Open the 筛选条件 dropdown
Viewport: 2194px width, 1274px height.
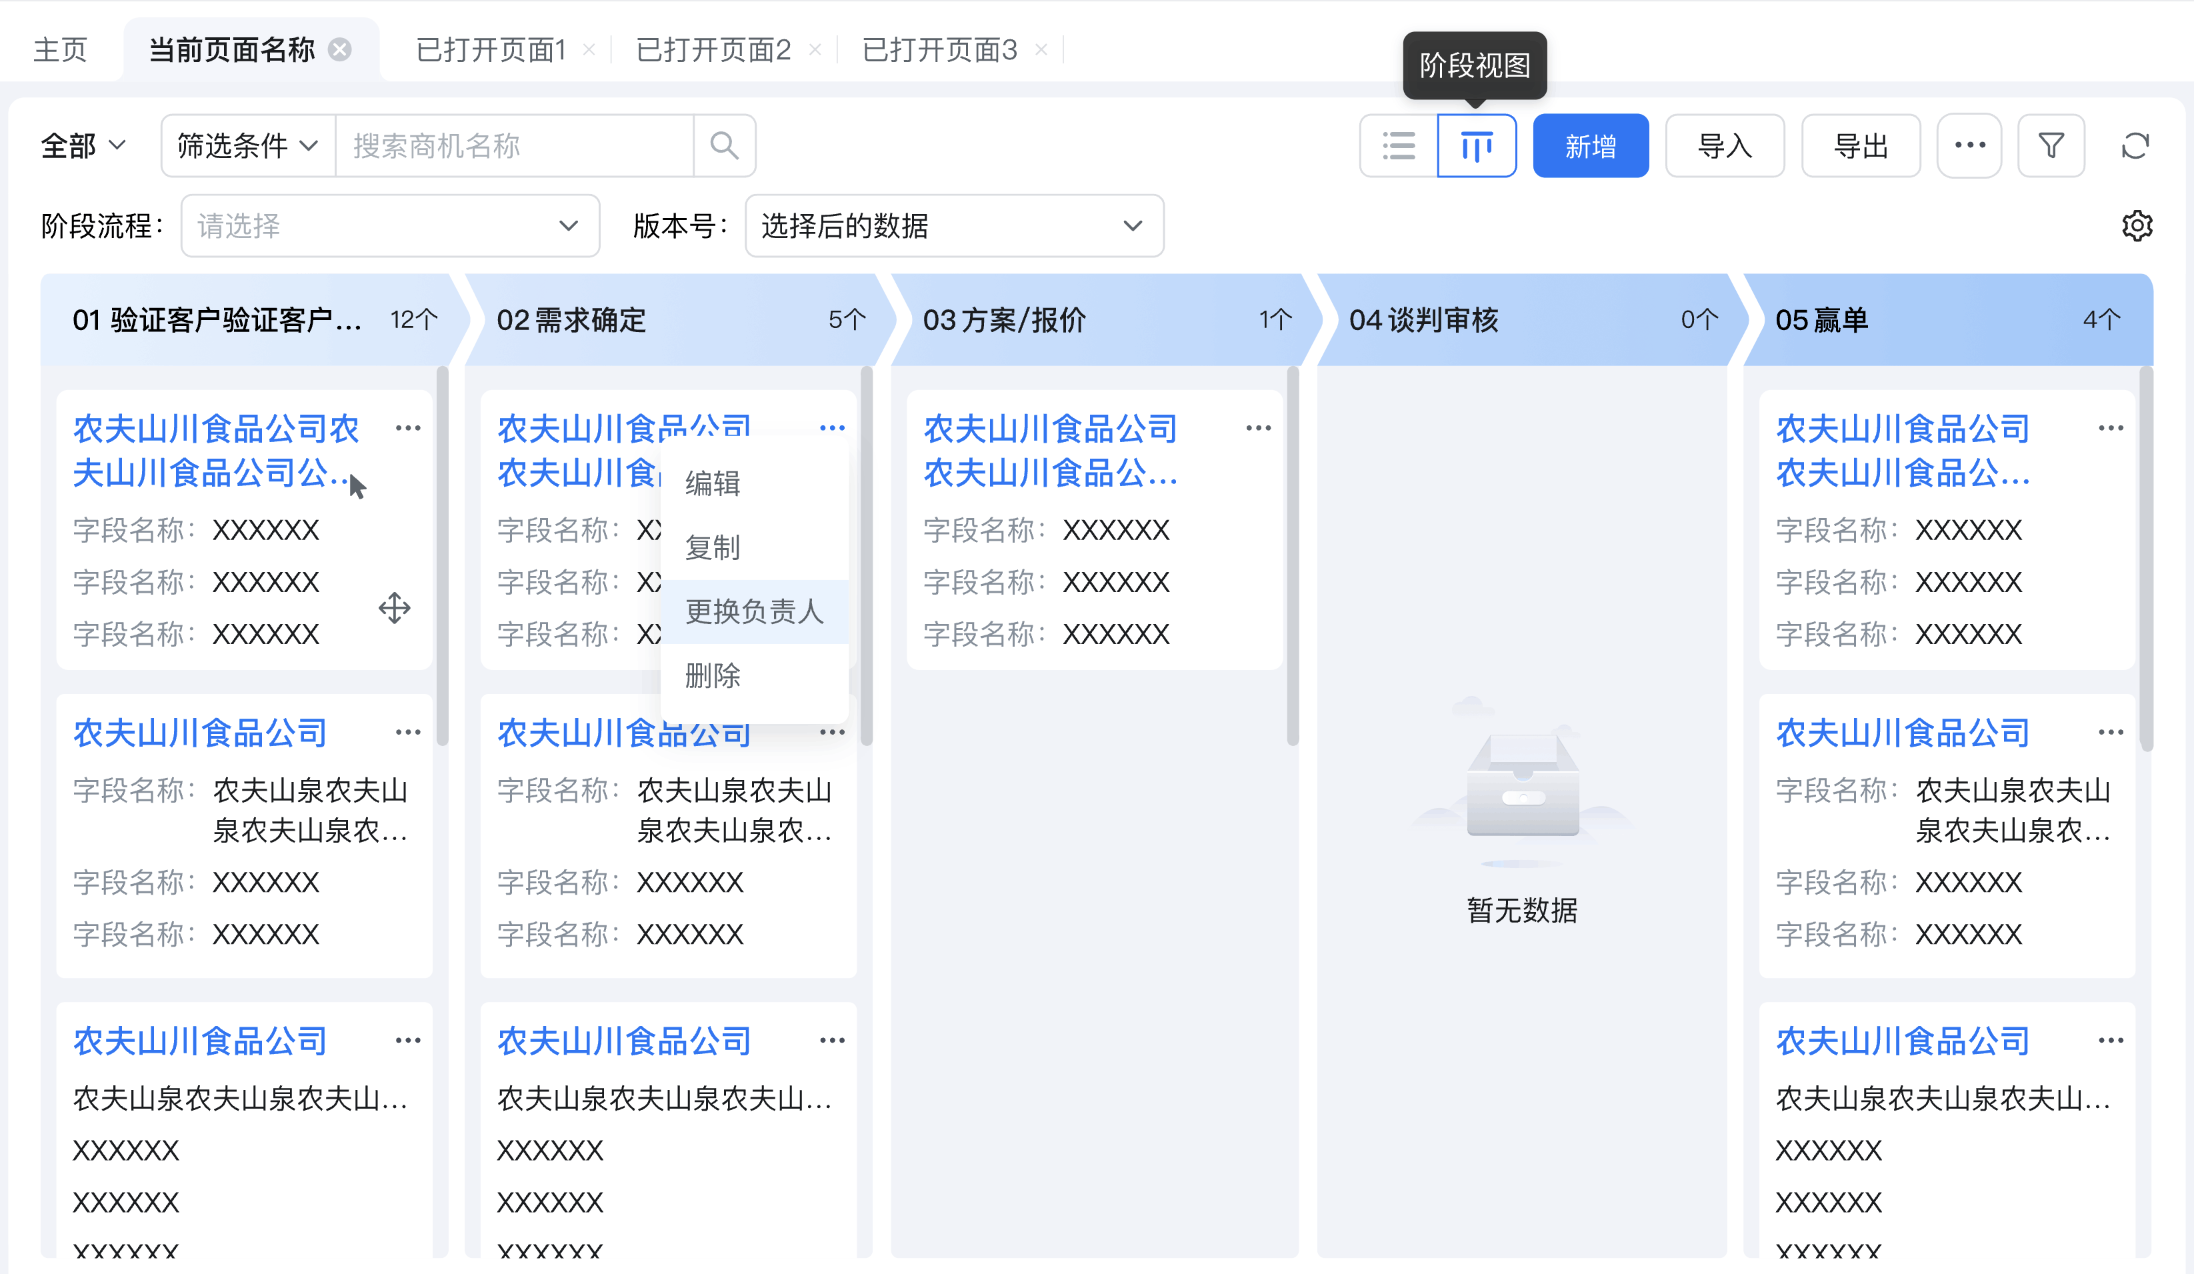click(247, 146)
